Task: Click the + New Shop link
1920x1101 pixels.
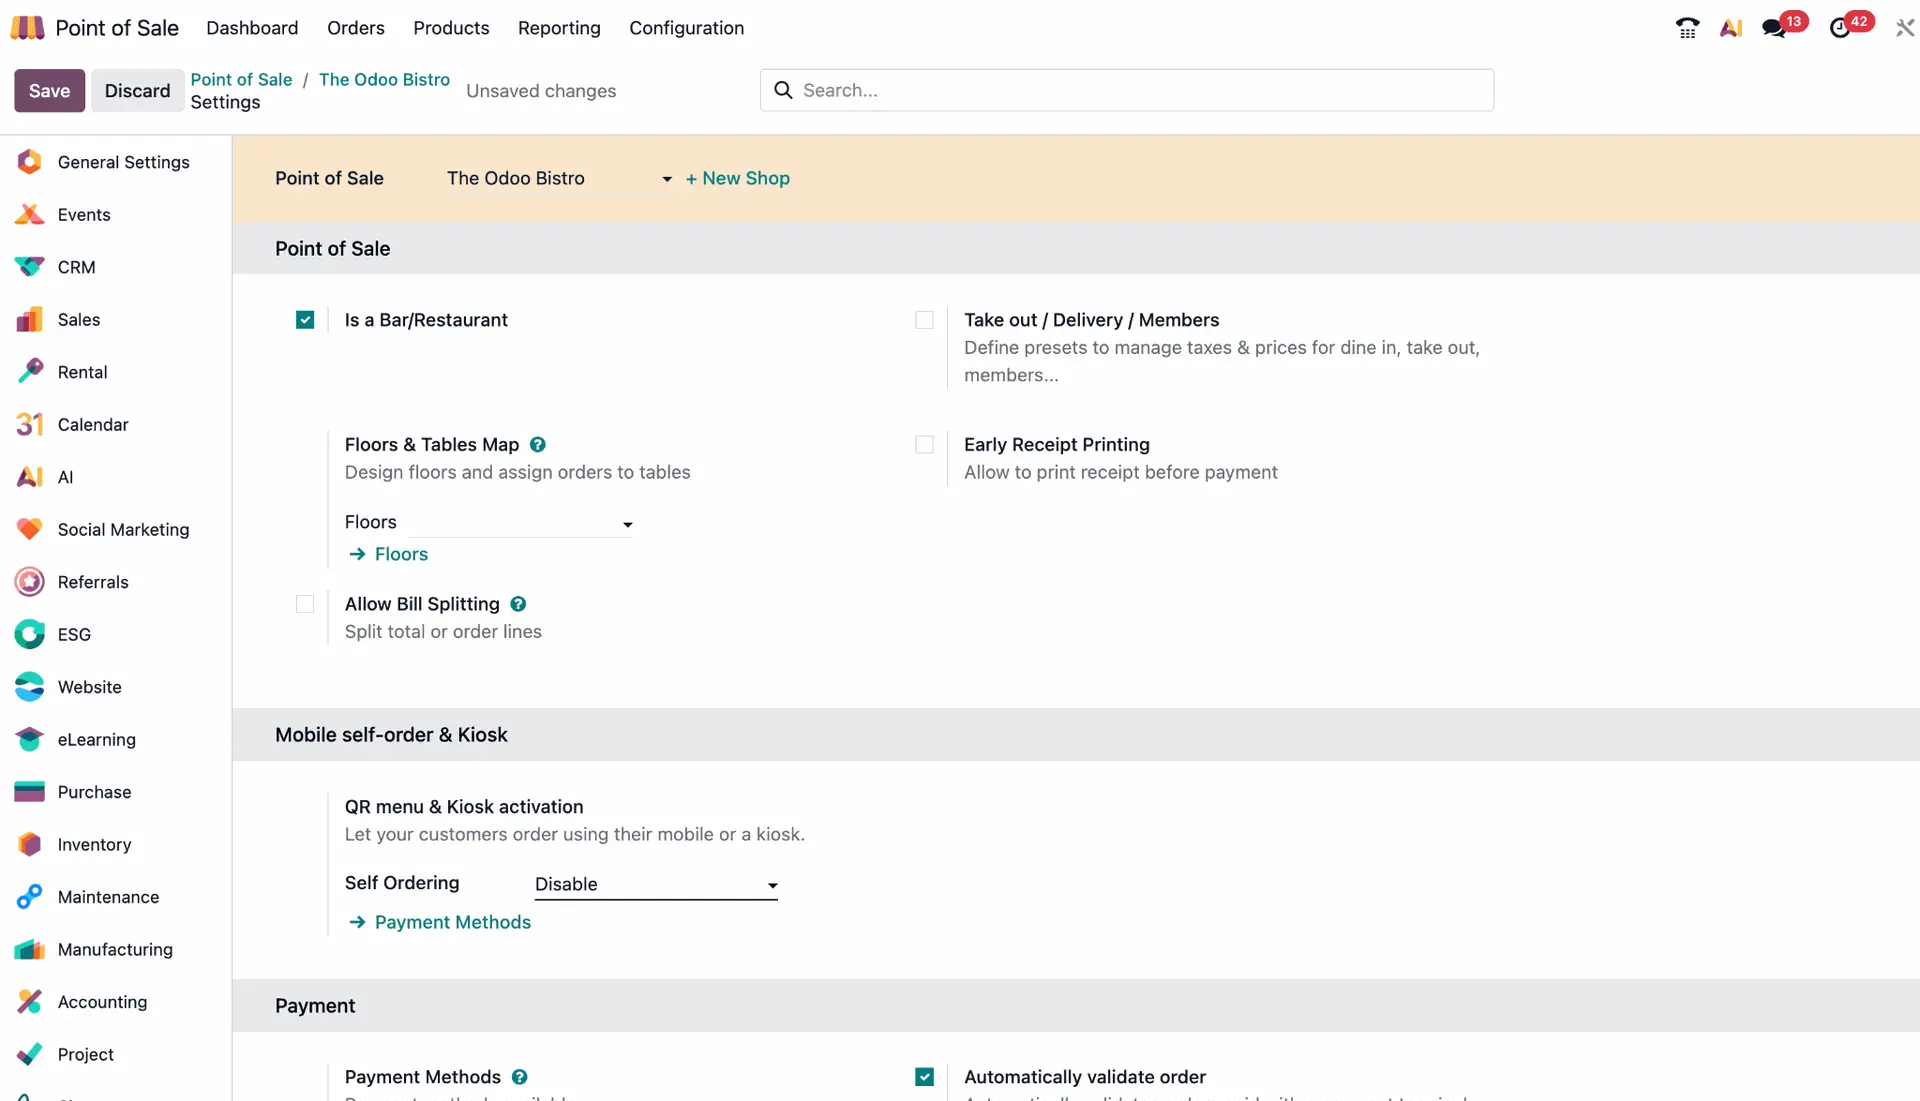Action: [737, 178]
